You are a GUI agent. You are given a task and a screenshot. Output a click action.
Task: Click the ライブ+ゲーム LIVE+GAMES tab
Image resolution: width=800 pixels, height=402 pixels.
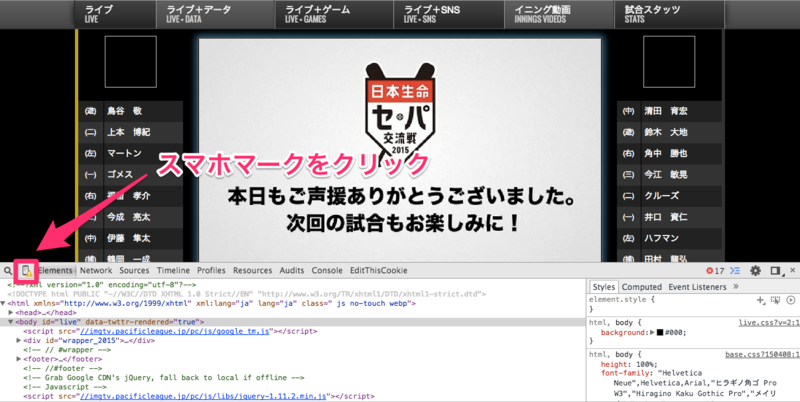click(335, 14)
